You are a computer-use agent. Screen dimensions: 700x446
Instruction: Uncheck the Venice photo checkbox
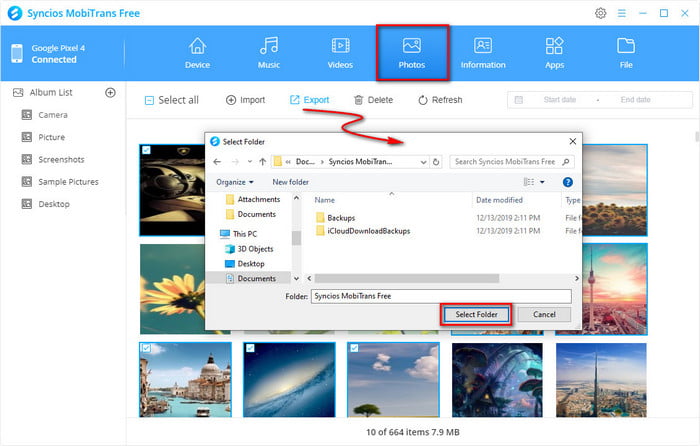pyautogui.click(x=146, y=348)
